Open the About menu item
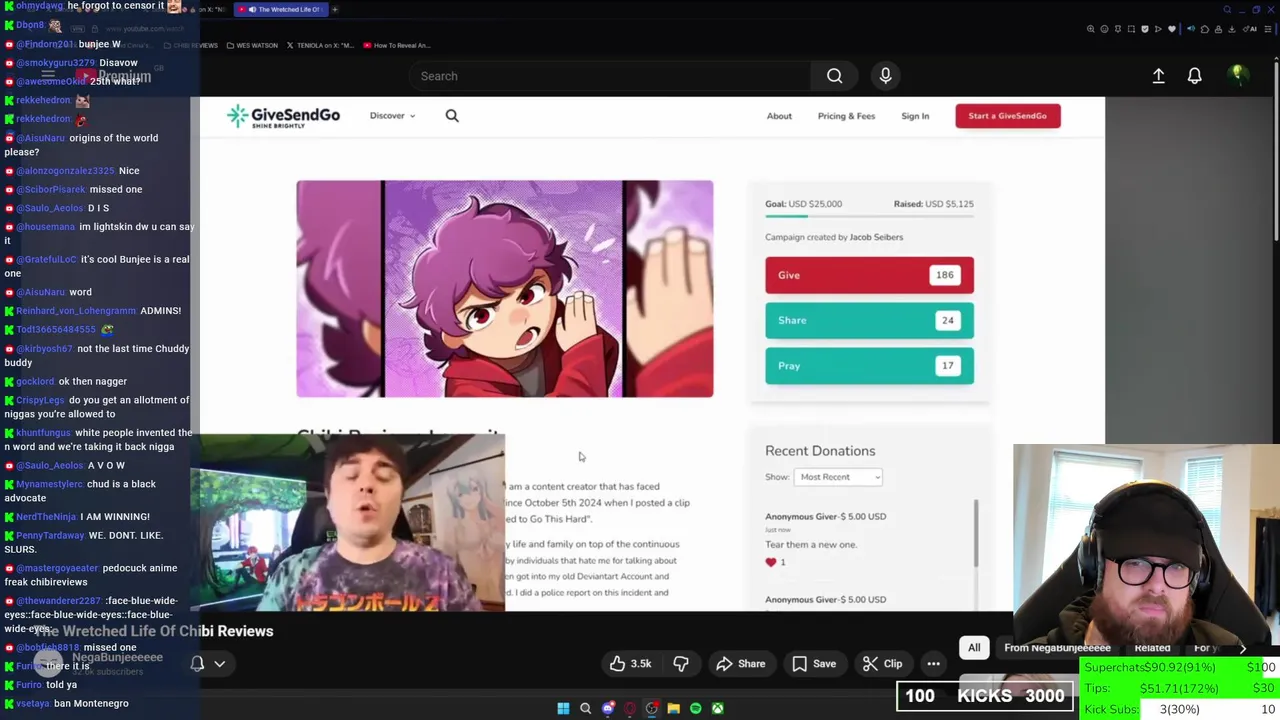 (779, 116)
